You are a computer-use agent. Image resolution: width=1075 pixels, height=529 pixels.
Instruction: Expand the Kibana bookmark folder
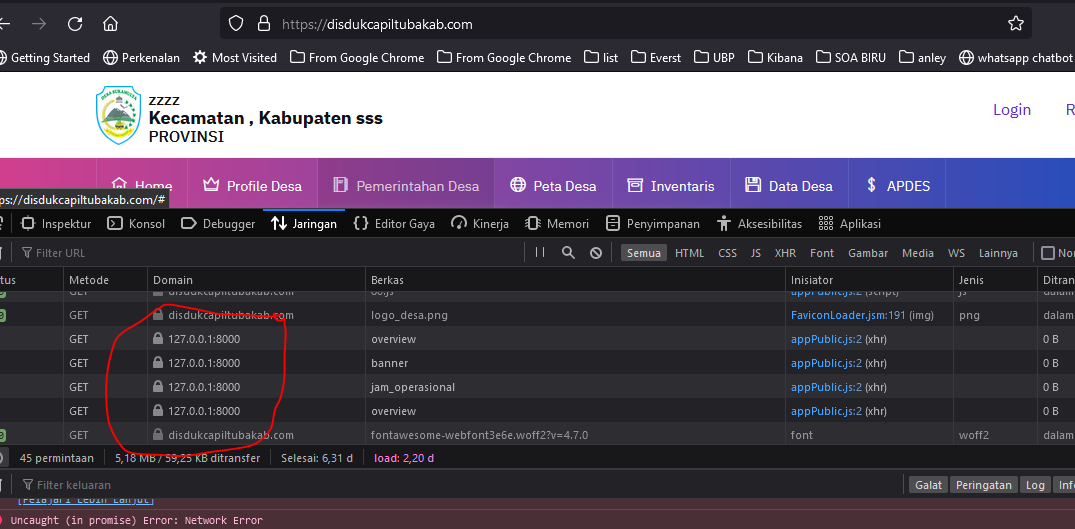tap(775, 58)
